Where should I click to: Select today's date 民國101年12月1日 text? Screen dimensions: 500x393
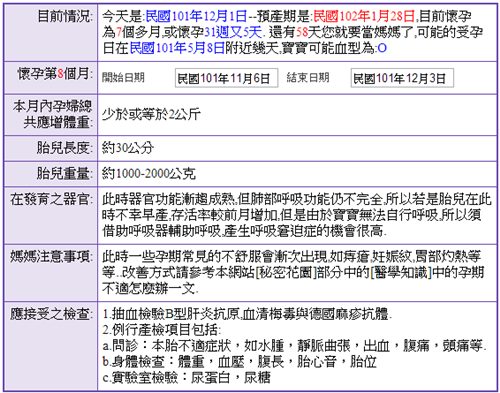[196, 16]
